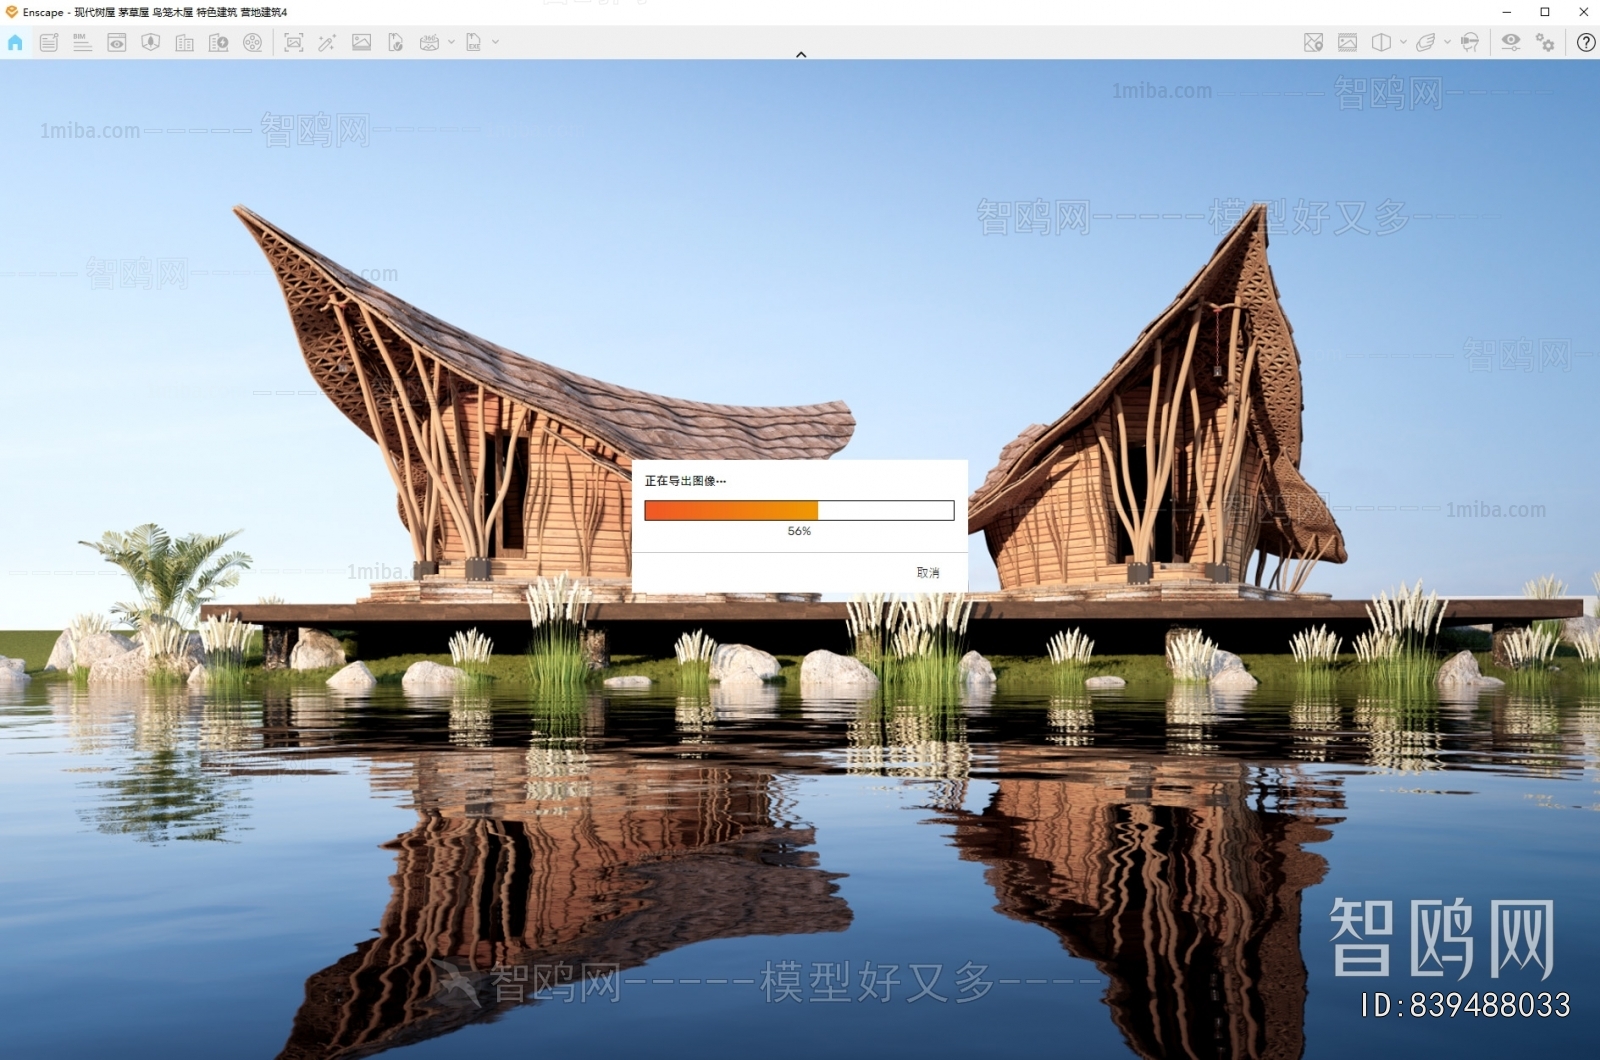1600x1060 pixels.
Task: Collapse the toolbar with the center chevron
Action: coord(800,55)
